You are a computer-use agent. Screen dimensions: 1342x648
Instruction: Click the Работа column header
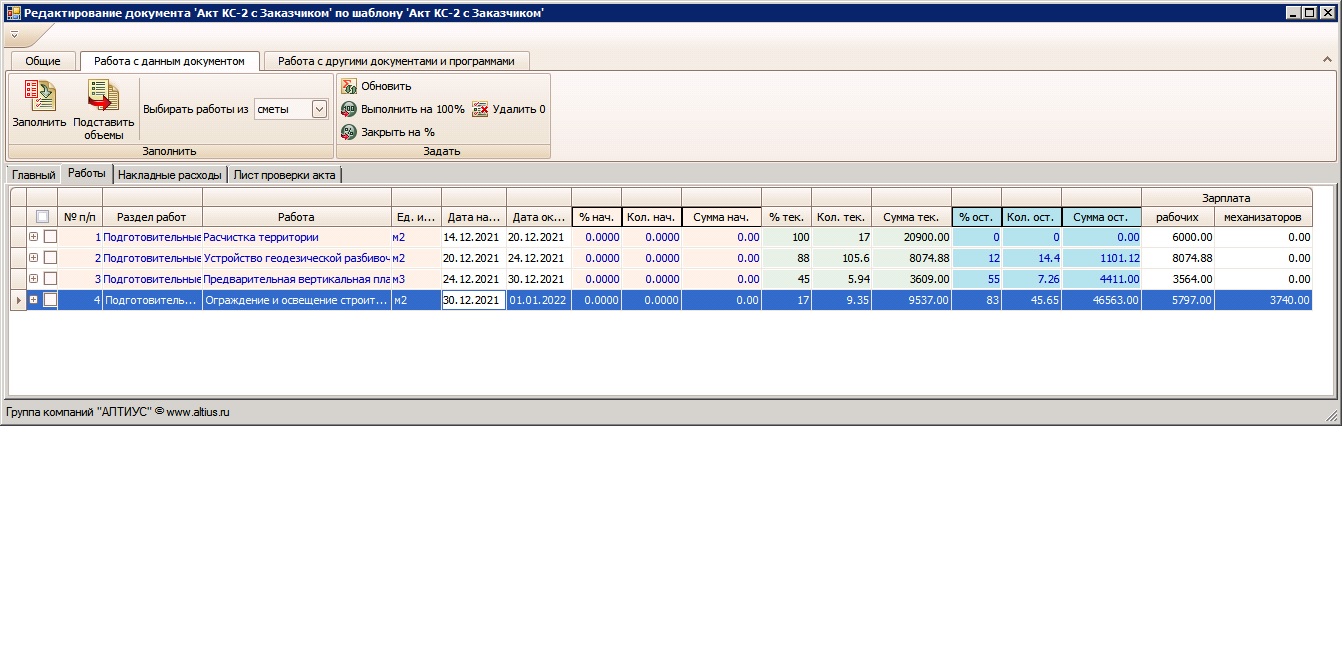coord(296,217)
